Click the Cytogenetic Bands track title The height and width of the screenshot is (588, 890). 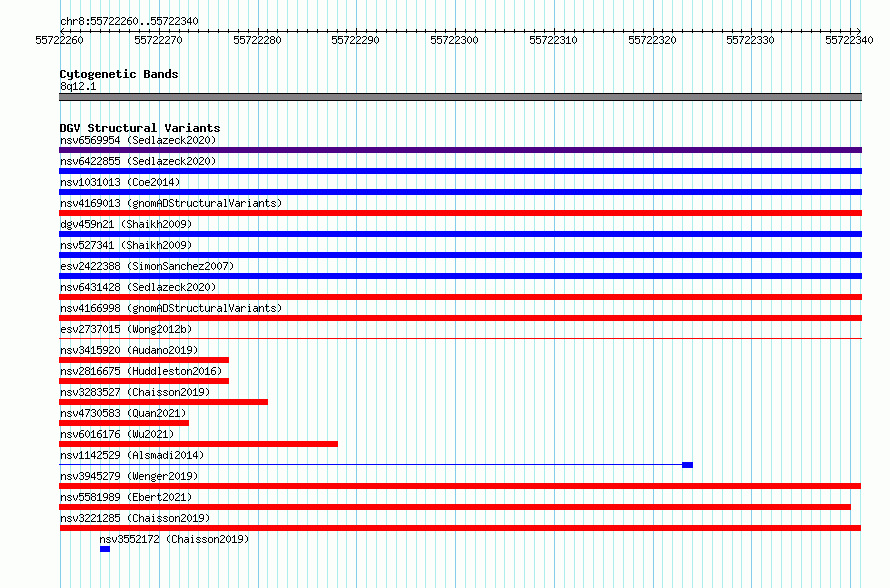(x=119, y=74)
